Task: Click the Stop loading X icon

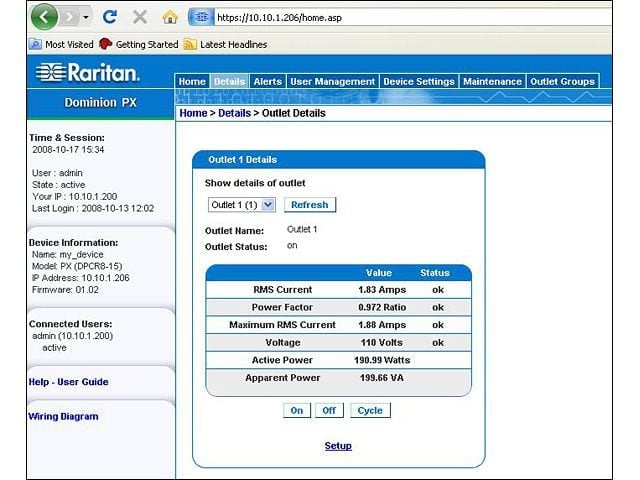Action: [140, 17]
